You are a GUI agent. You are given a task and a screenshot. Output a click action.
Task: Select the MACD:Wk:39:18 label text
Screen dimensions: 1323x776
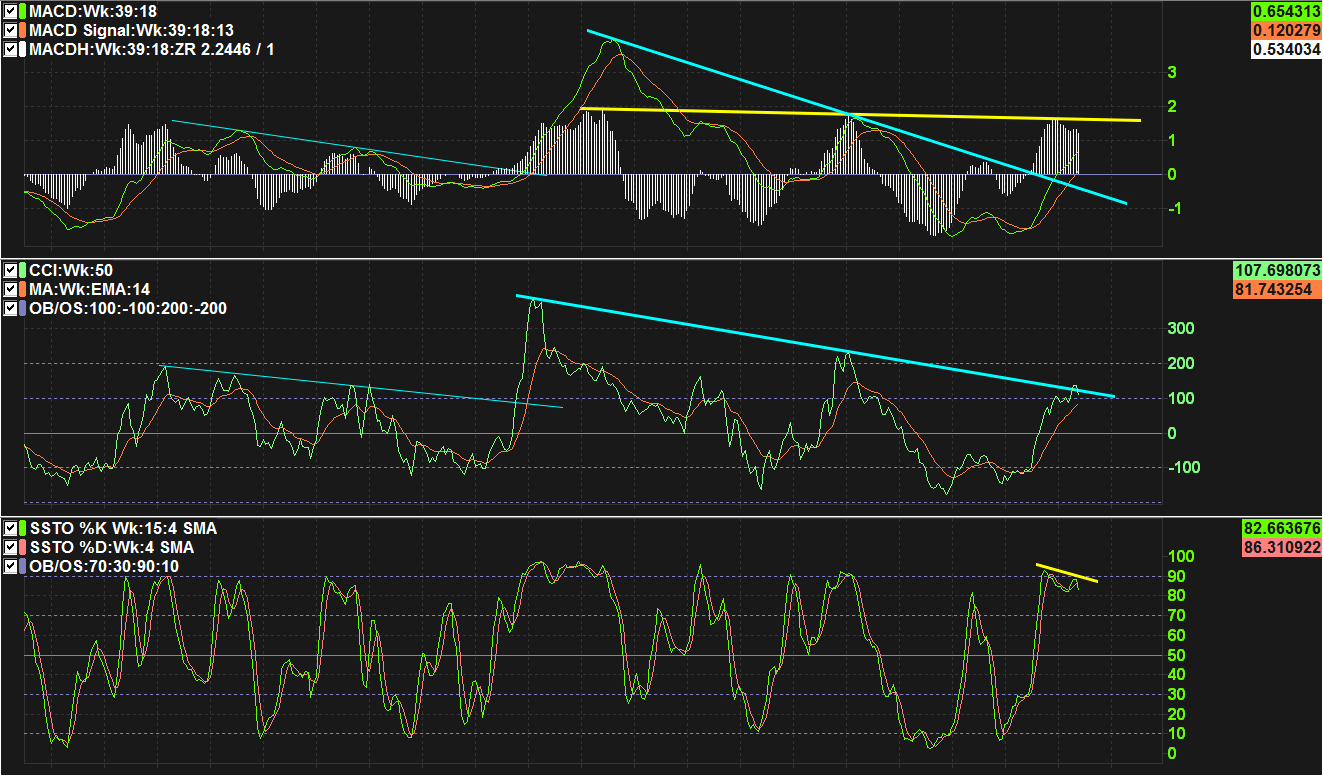93,11
